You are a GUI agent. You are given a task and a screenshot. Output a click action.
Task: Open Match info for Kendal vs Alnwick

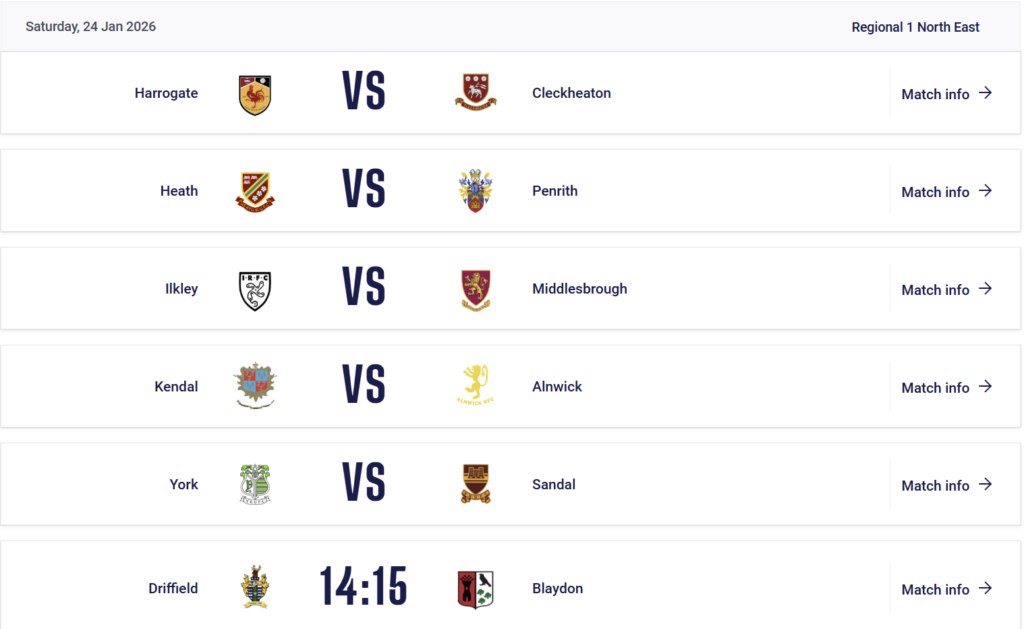(946, 388)
